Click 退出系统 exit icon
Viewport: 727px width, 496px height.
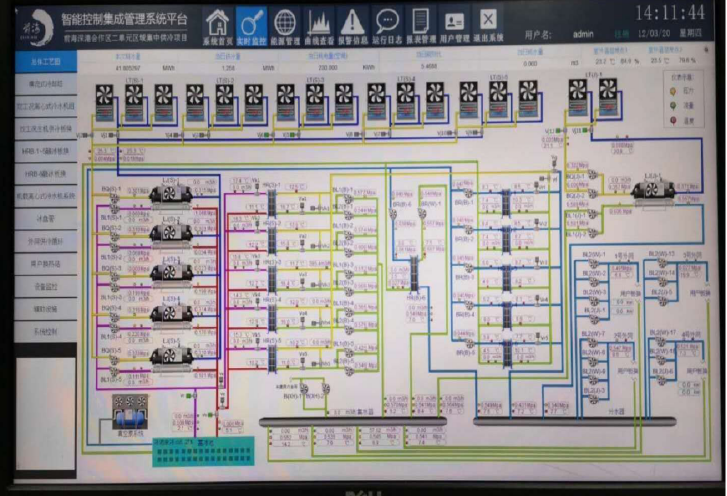487,22
